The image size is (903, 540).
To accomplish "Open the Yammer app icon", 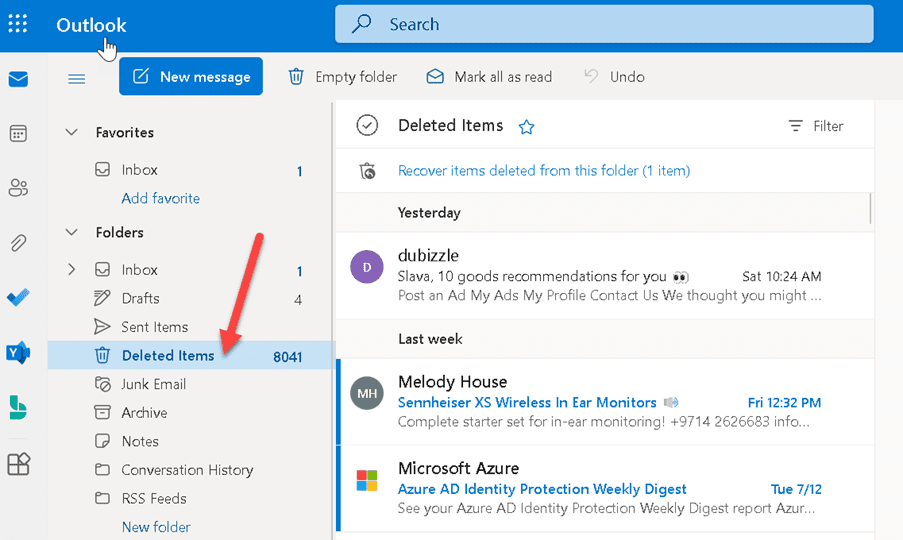I will [x=18, y=352].
